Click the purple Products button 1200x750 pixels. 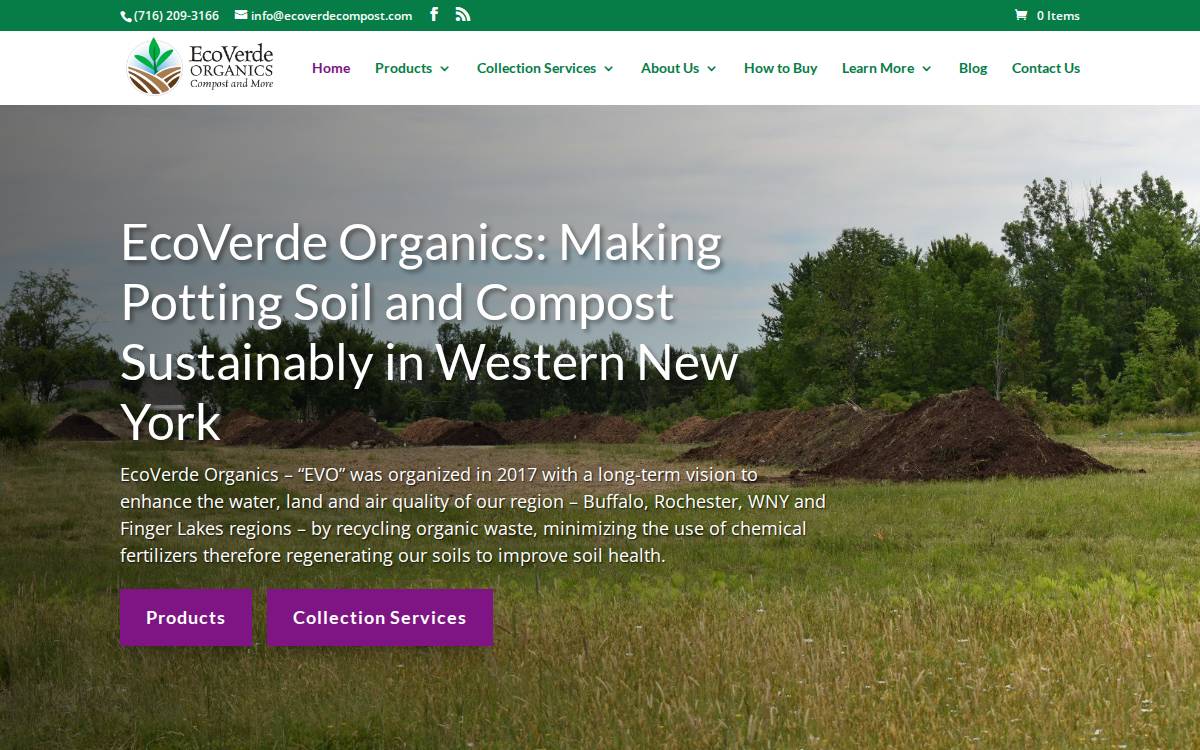click(x=186, y=617)
